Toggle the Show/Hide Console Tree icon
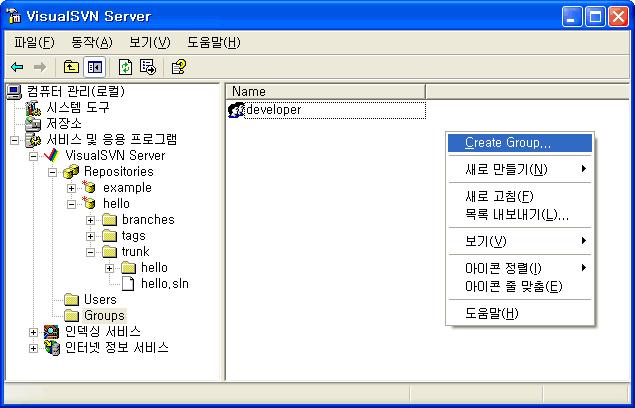 (94, 67)
